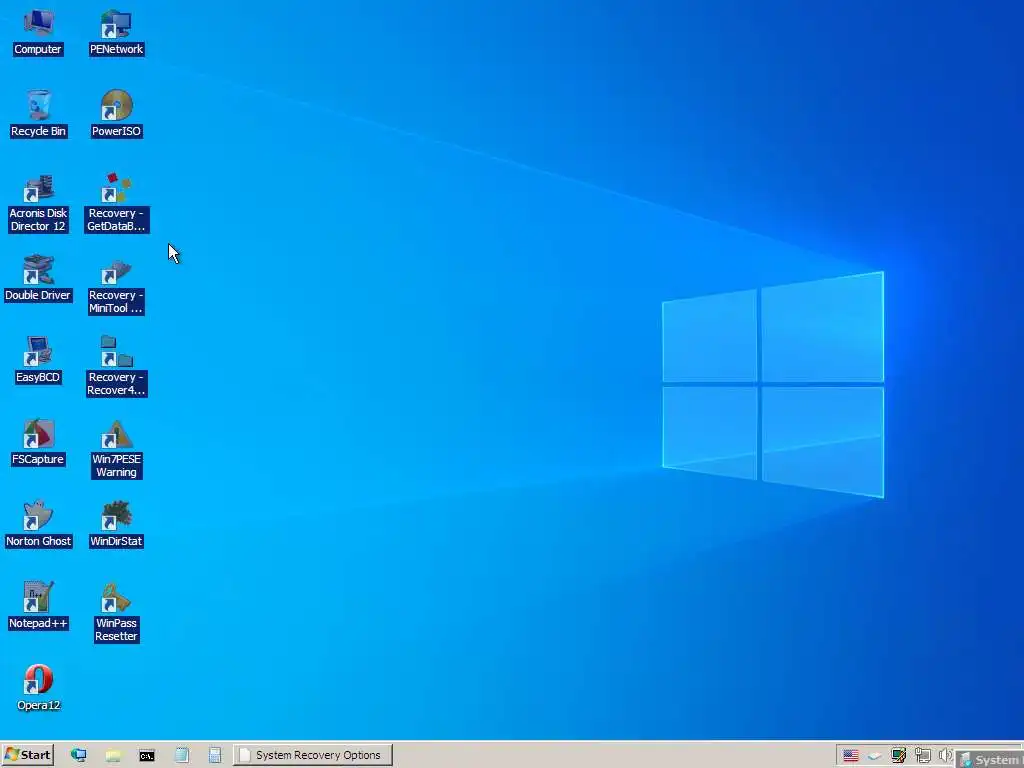Open the Computer desktop icon
This screenshot has width=1024, height=768.
(38, 32)
